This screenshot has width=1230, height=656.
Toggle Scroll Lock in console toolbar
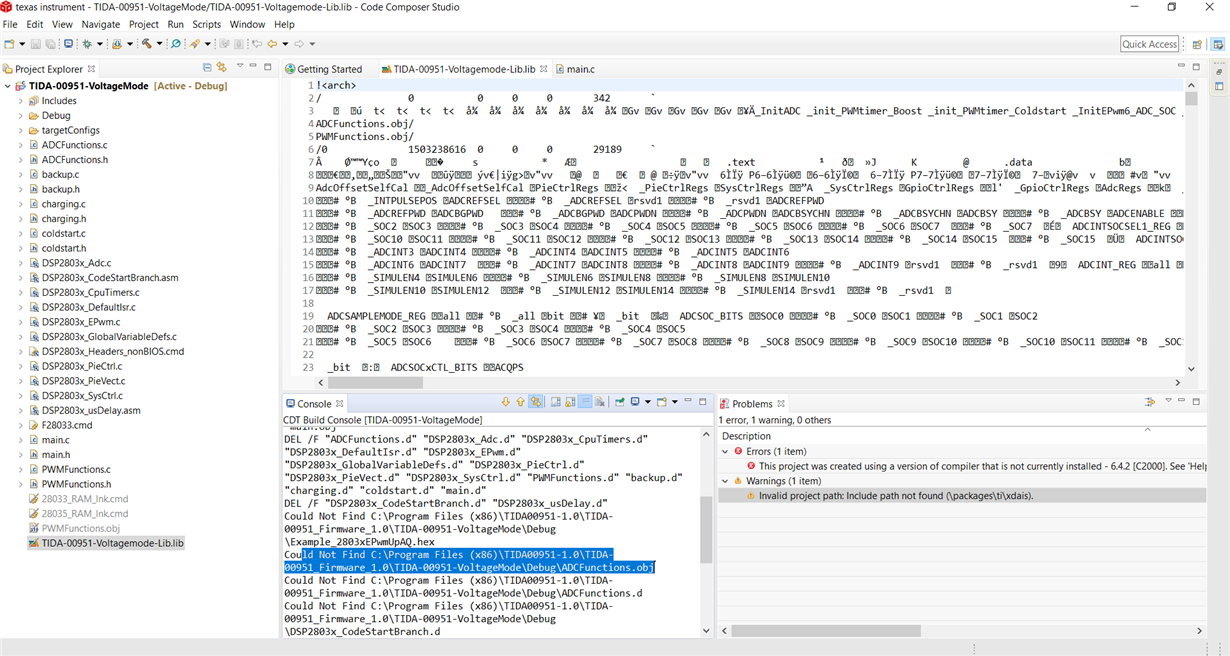tap(571, 402)
